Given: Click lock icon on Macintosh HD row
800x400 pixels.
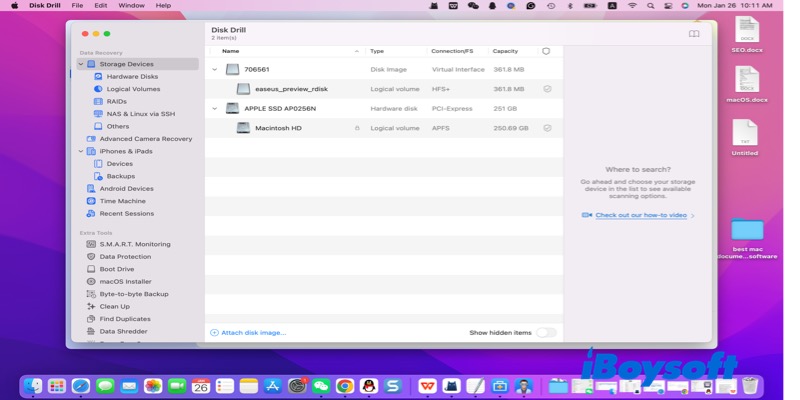Looking at the screenshot, I should (x=357, y=128).
